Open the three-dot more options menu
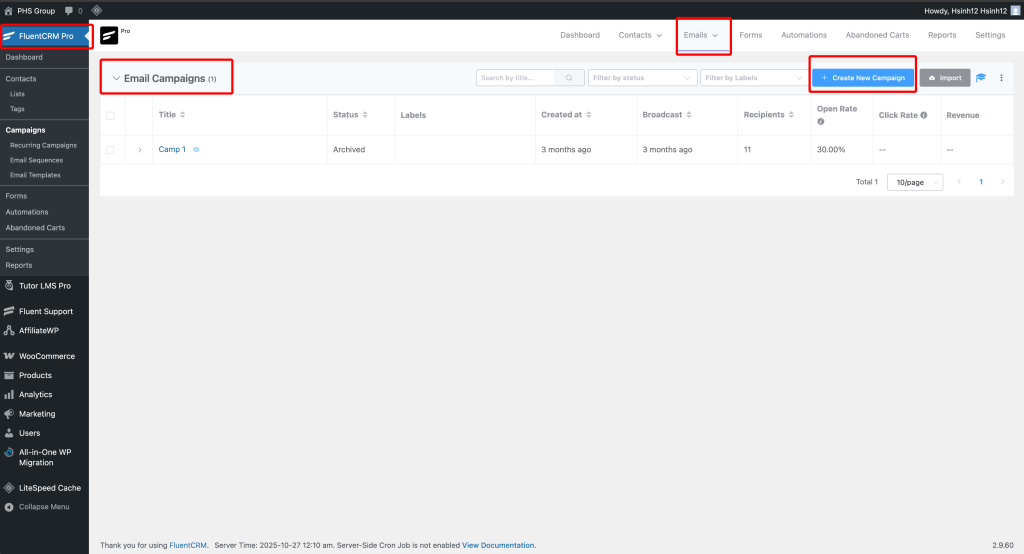1024x554 pixels. [1001, 78]
